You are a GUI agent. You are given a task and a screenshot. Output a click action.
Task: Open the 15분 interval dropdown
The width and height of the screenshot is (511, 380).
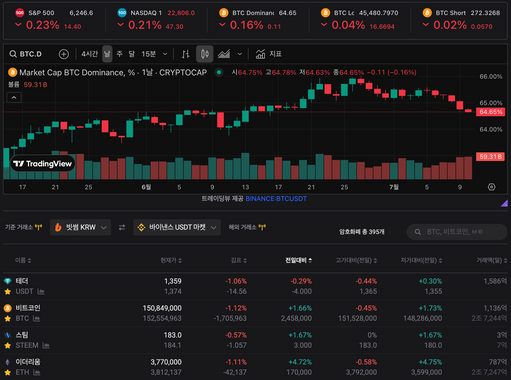point(165,54)
